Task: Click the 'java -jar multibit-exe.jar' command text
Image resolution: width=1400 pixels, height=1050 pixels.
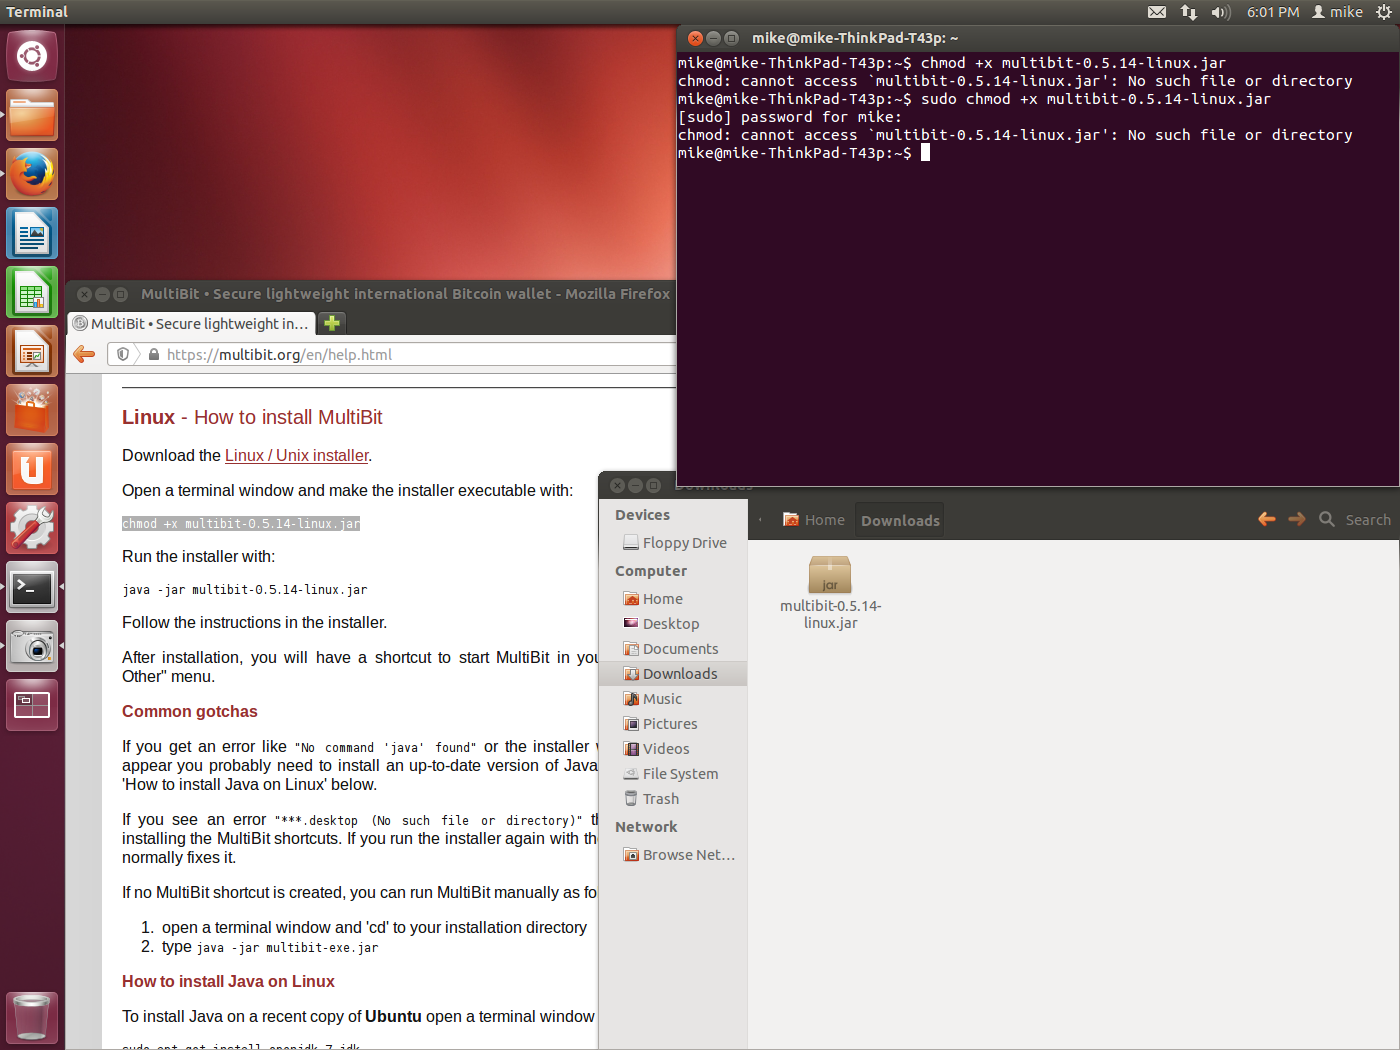Action: (287, 948)
